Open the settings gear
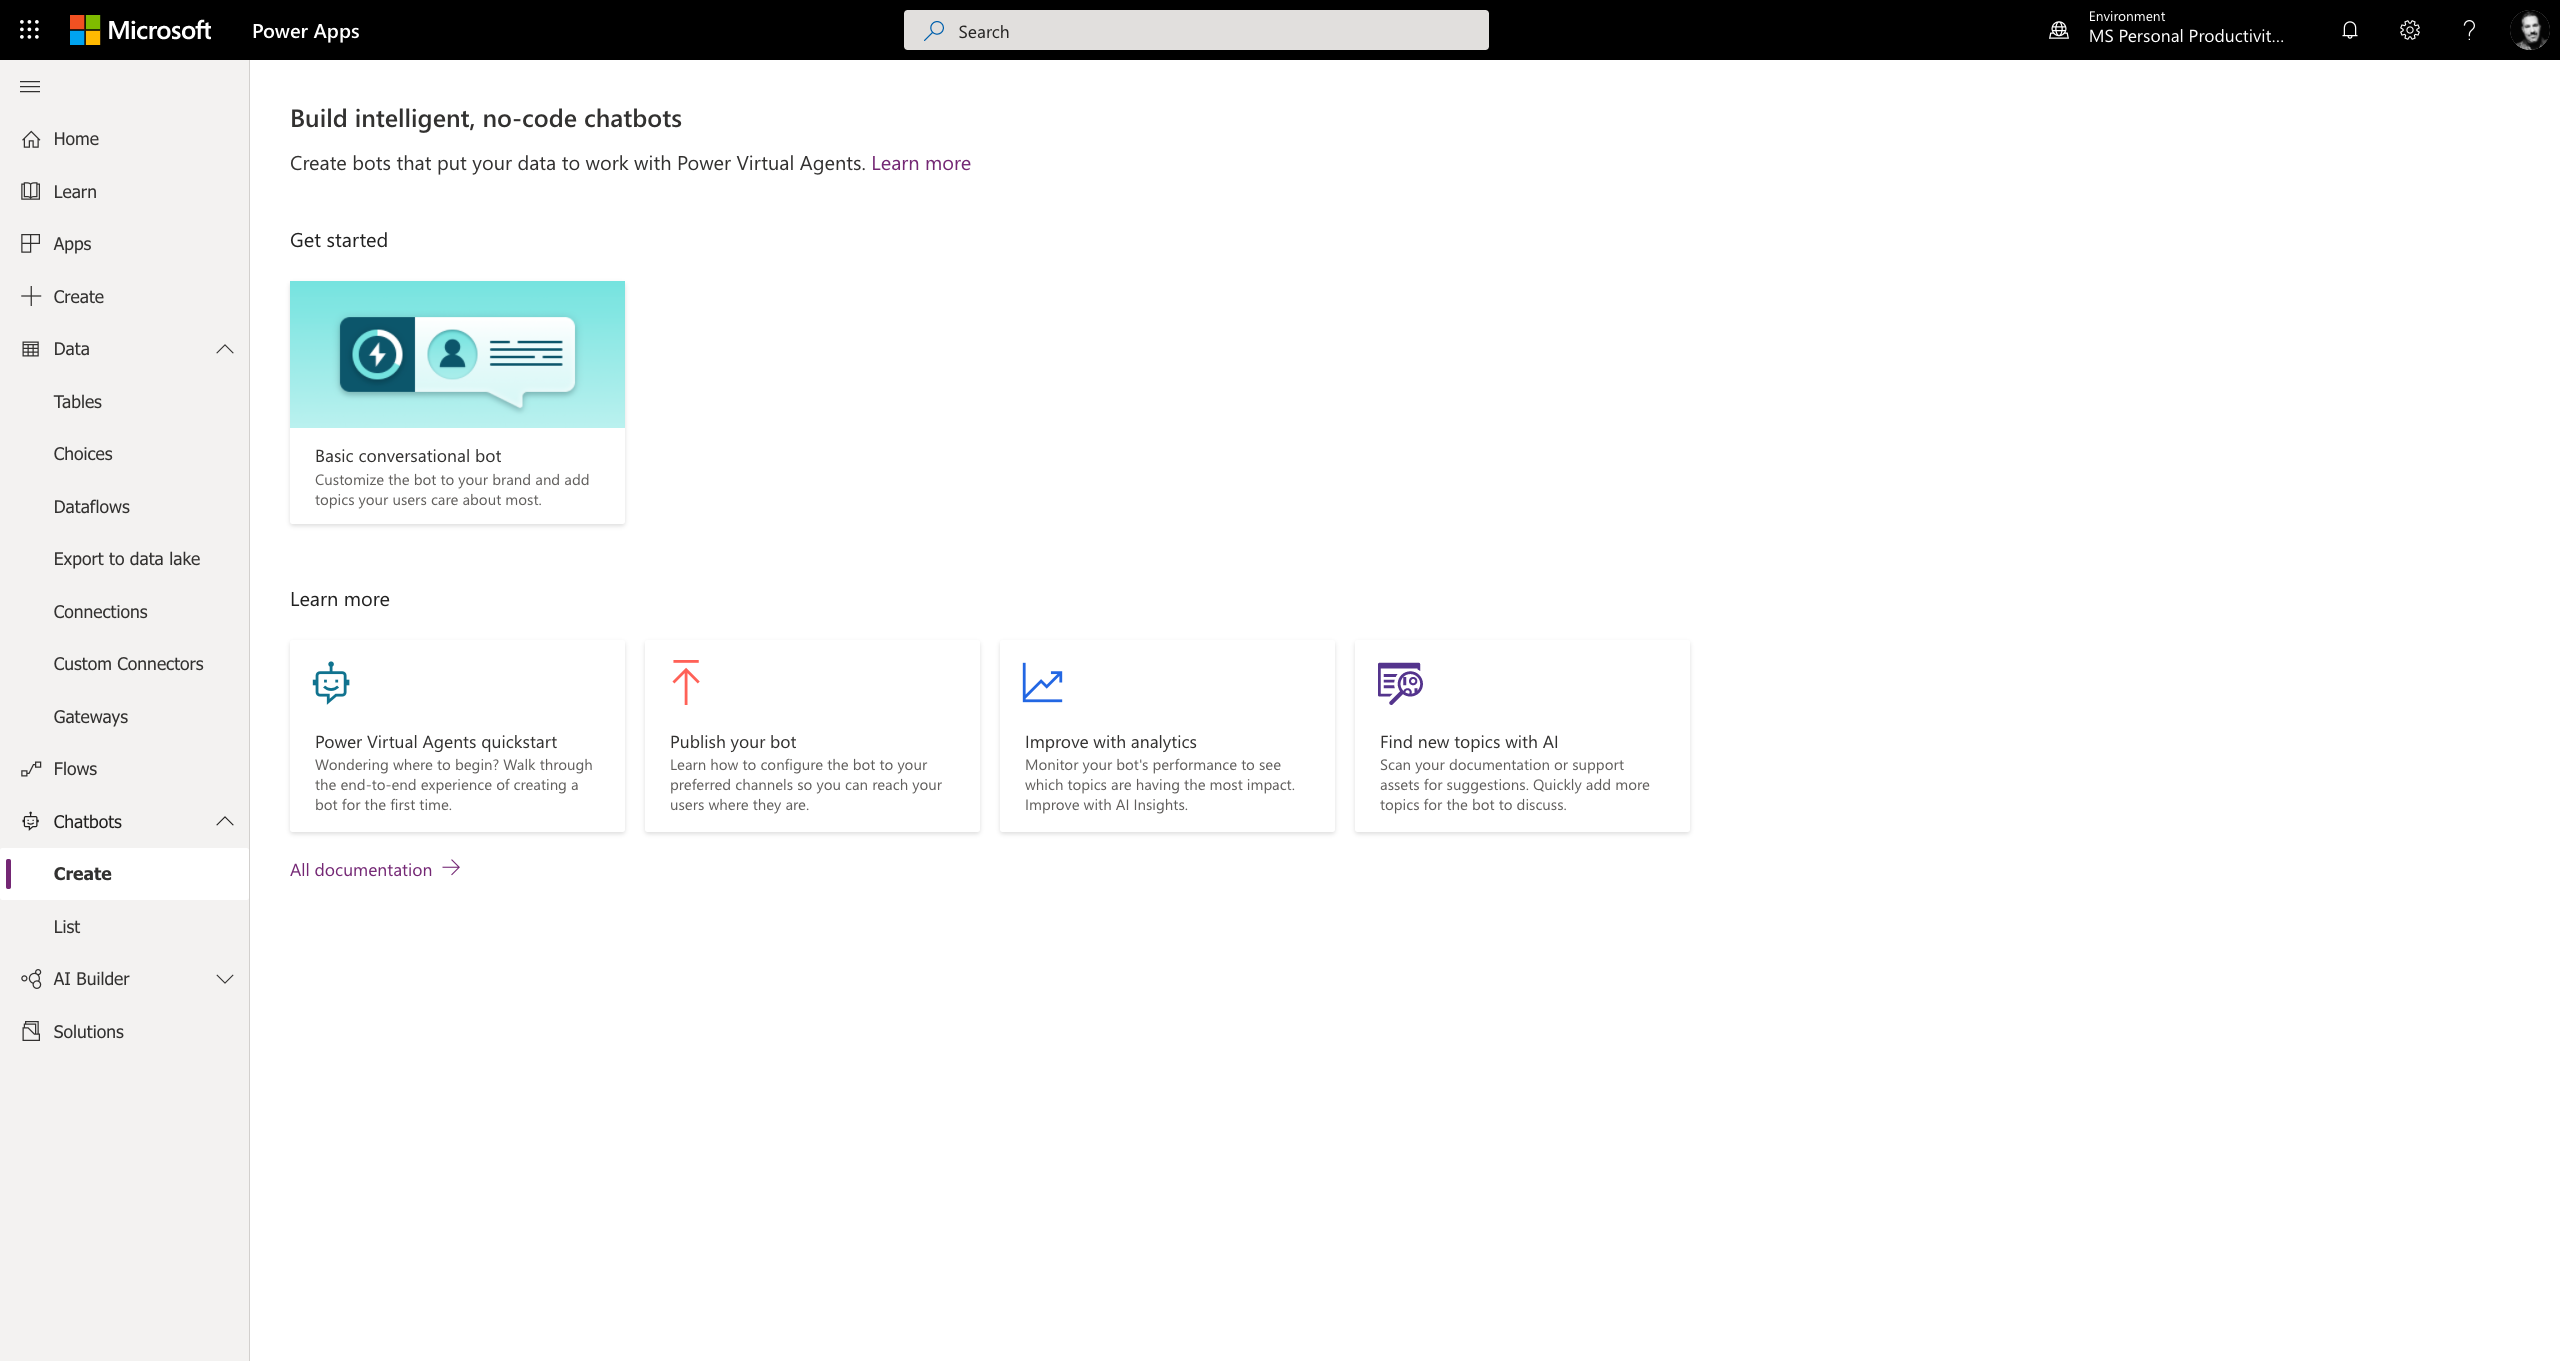2560x1361 pixels. click(2409, 30)
